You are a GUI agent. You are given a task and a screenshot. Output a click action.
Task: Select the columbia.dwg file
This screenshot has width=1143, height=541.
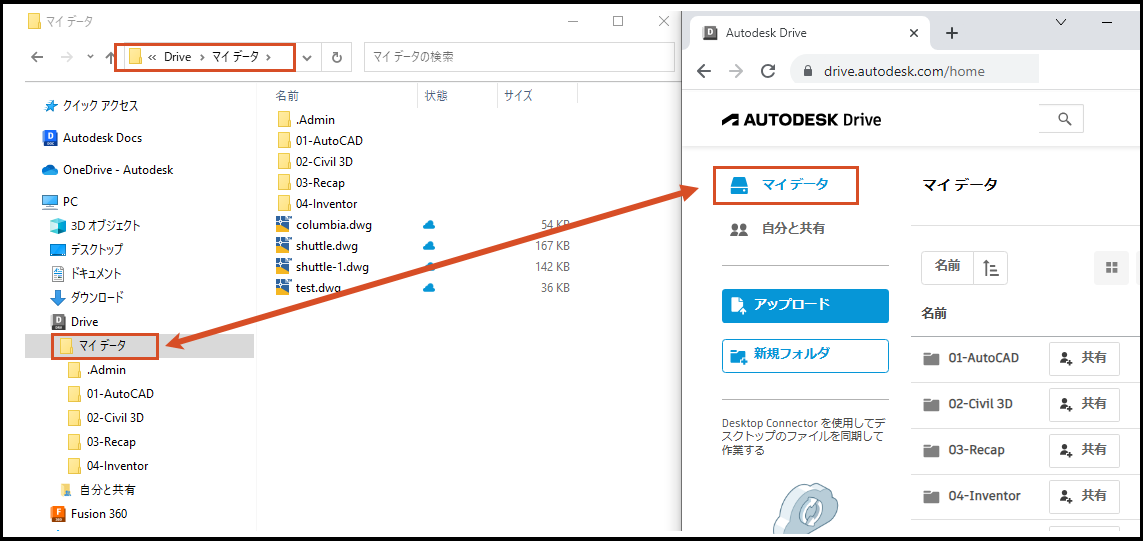pyautogui.click(x=324, y=225)
